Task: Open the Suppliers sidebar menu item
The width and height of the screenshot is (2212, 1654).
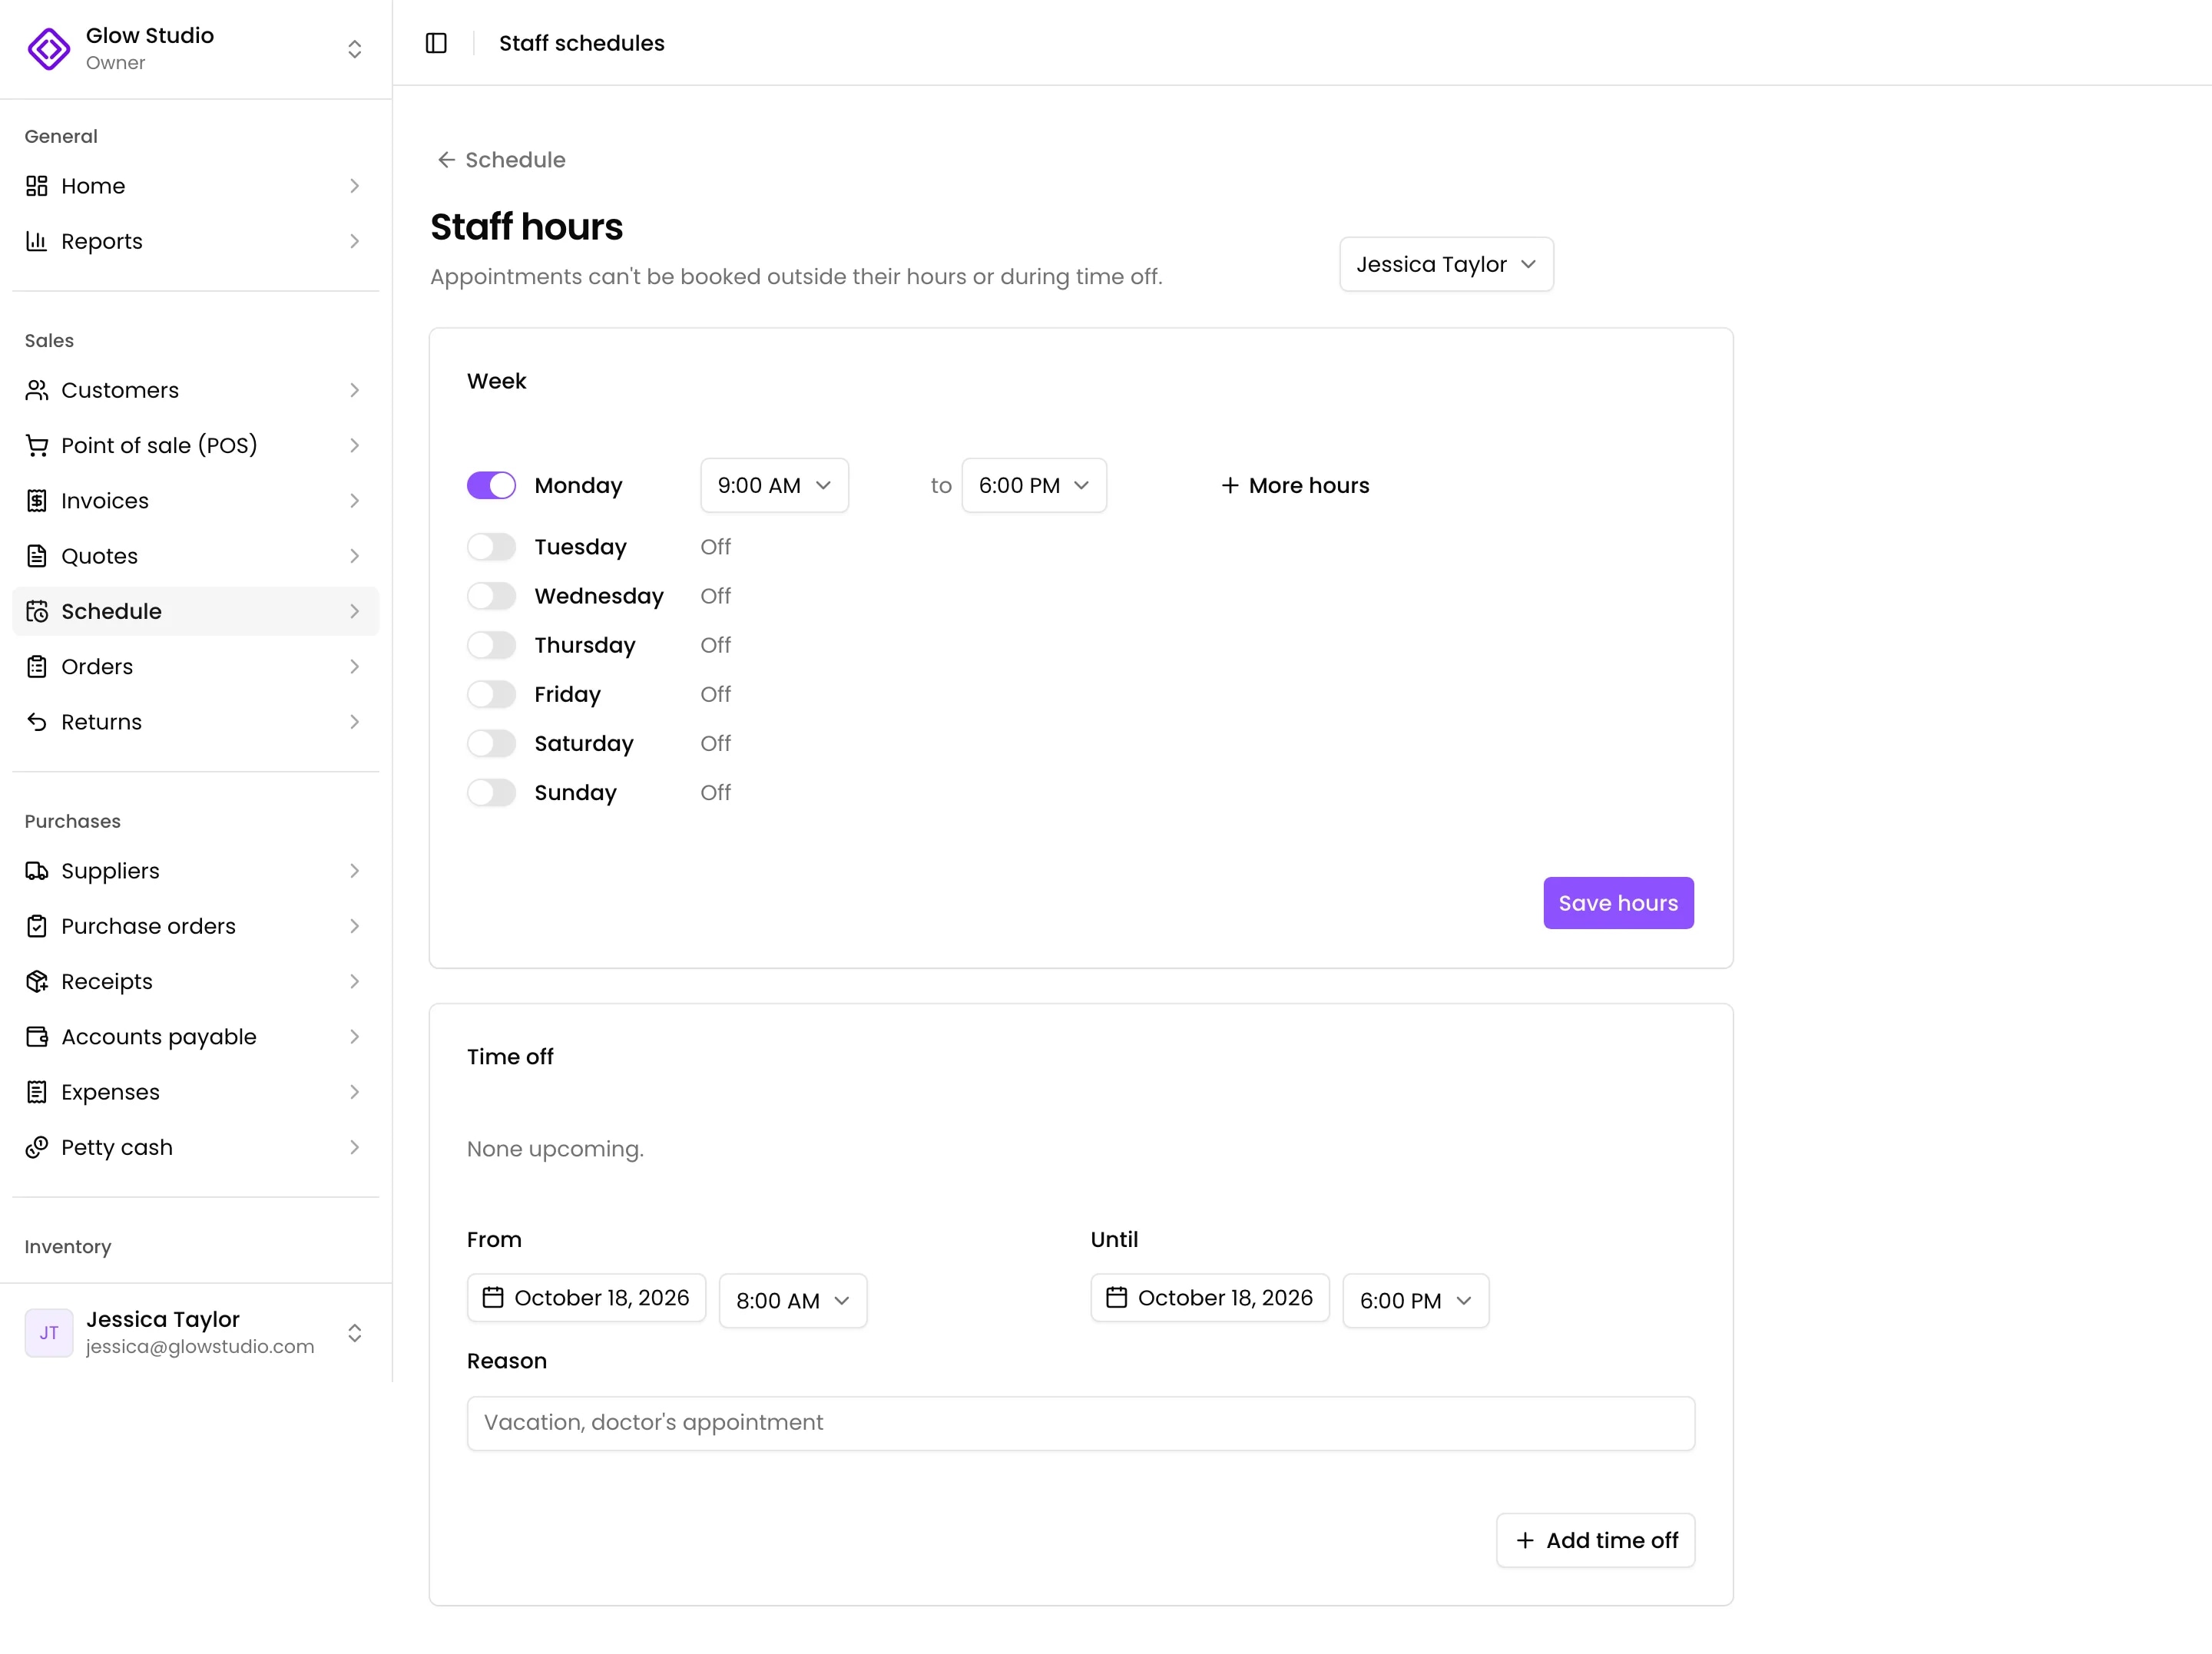Action: coord(196,871)
